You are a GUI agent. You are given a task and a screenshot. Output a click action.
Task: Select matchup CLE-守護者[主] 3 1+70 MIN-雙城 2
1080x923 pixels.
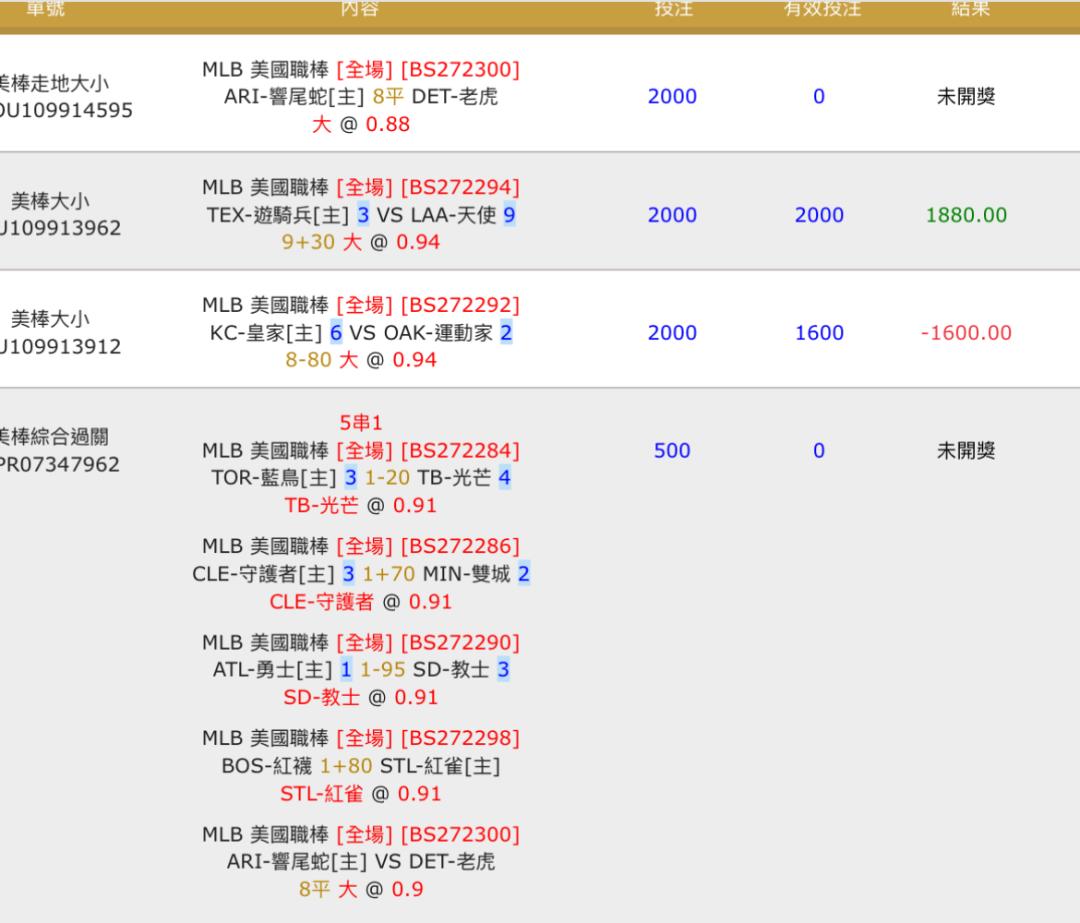tap(361, 574)
